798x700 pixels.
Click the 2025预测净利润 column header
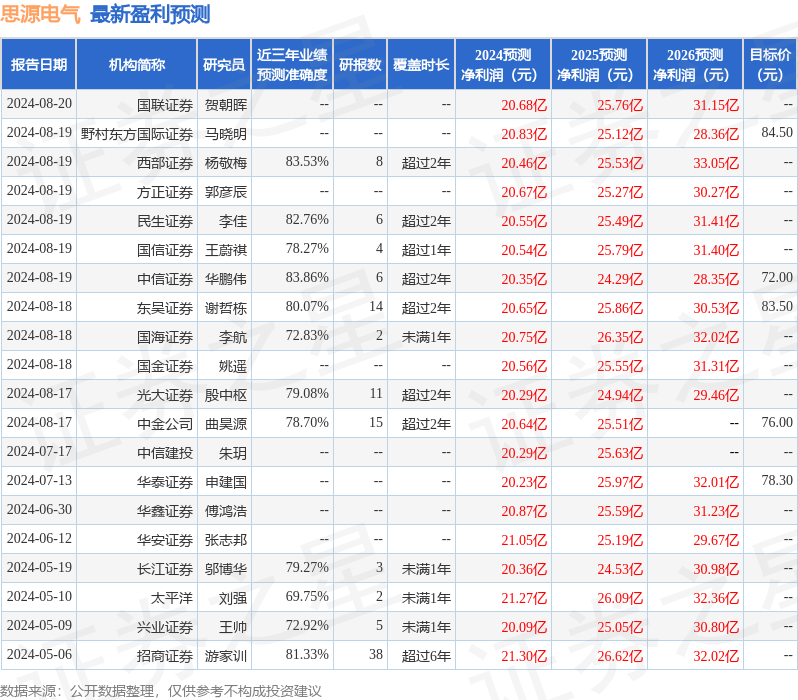599,65
